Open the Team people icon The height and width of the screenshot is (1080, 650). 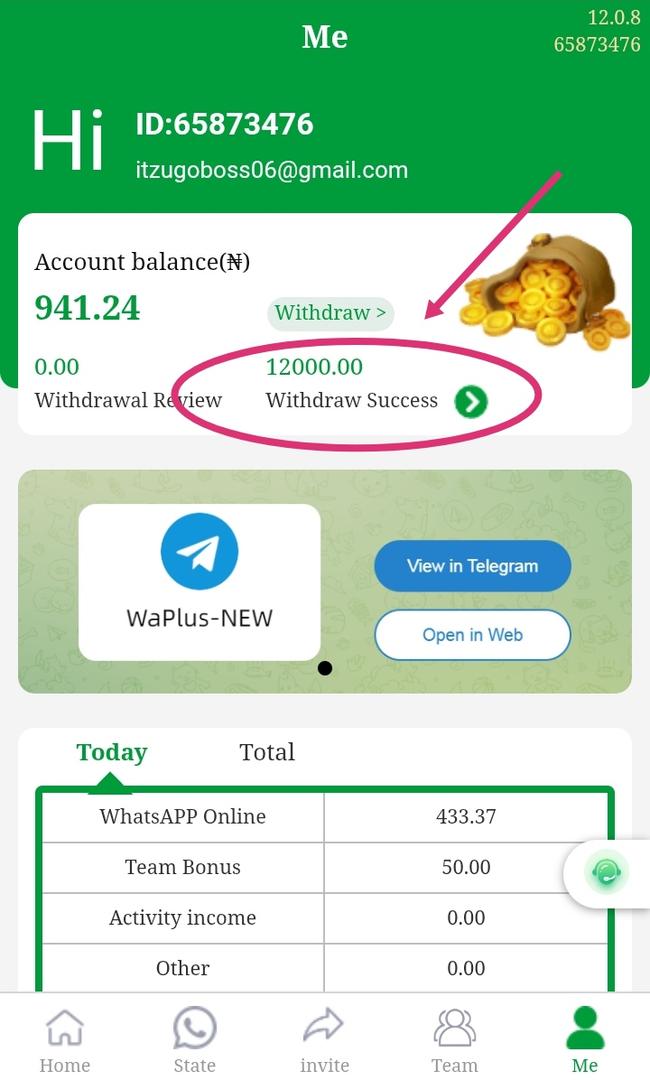[454, 1028]
